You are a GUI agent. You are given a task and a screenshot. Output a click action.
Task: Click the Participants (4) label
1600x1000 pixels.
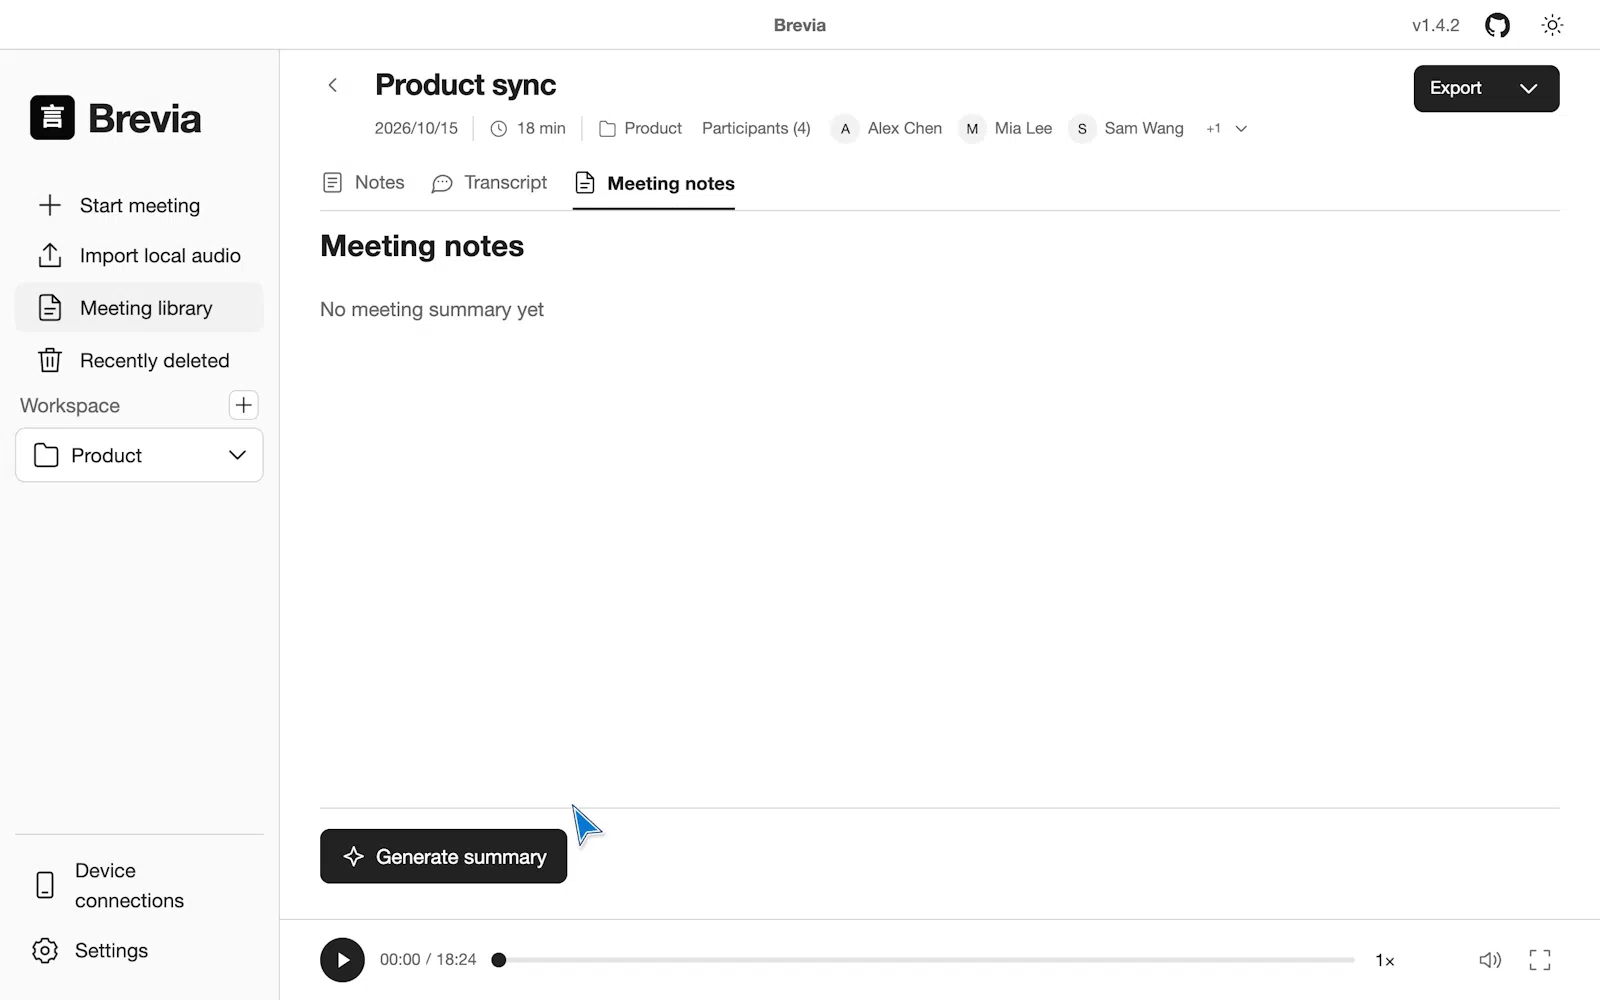tap(756, 128)
